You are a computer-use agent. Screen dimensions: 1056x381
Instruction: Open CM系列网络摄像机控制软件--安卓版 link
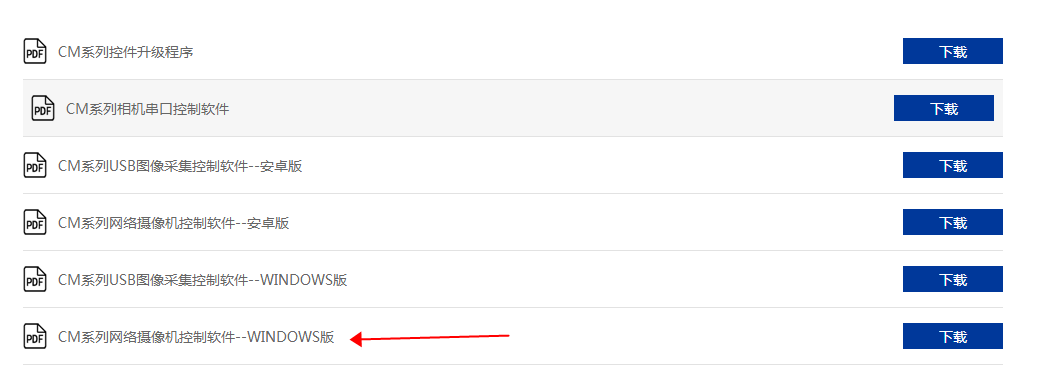174,223
